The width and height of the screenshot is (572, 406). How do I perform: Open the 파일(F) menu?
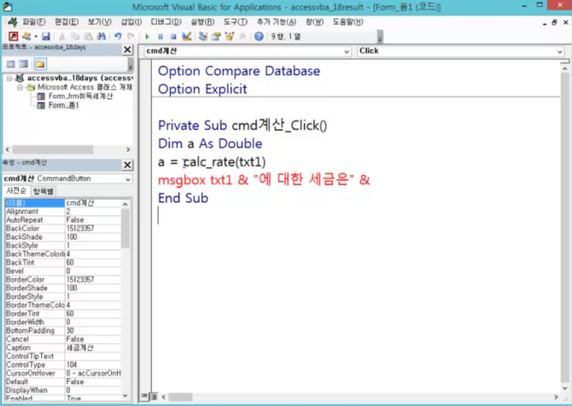(34, 22)
